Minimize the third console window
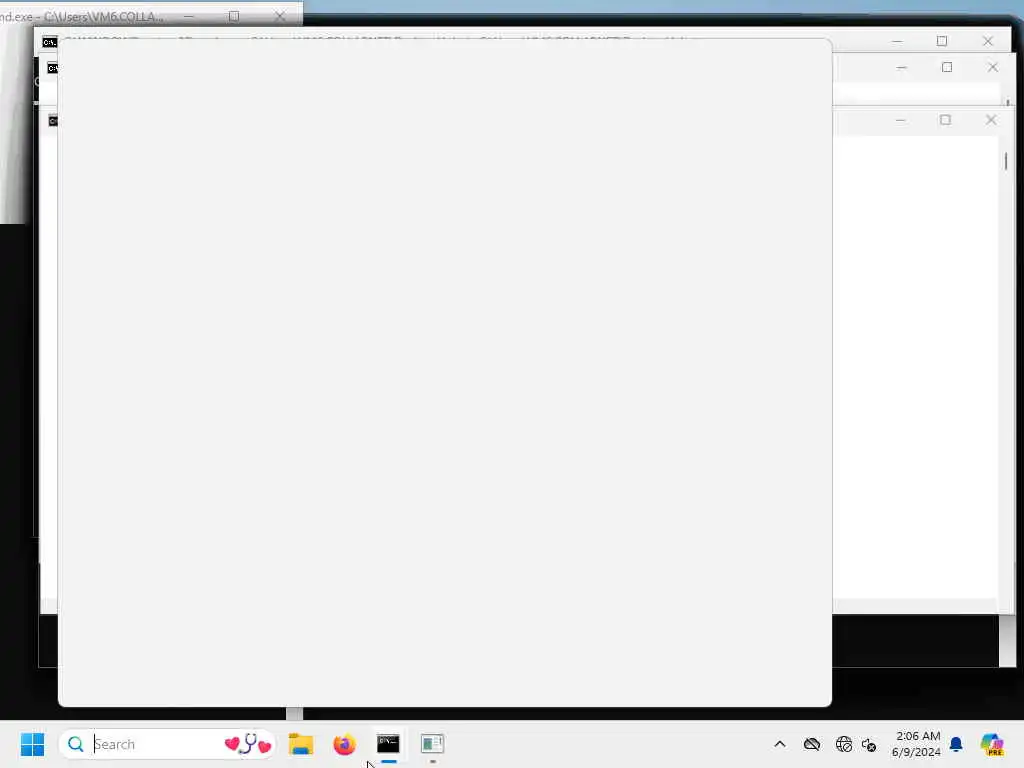1024x768 pixels. pyautogui.click(x=900, y=120)
